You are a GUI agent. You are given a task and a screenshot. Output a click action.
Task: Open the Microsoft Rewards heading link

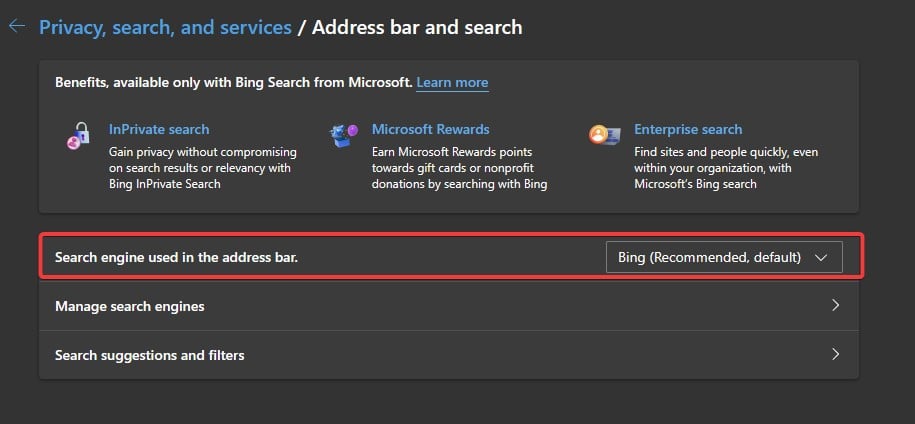click(431, 129)
